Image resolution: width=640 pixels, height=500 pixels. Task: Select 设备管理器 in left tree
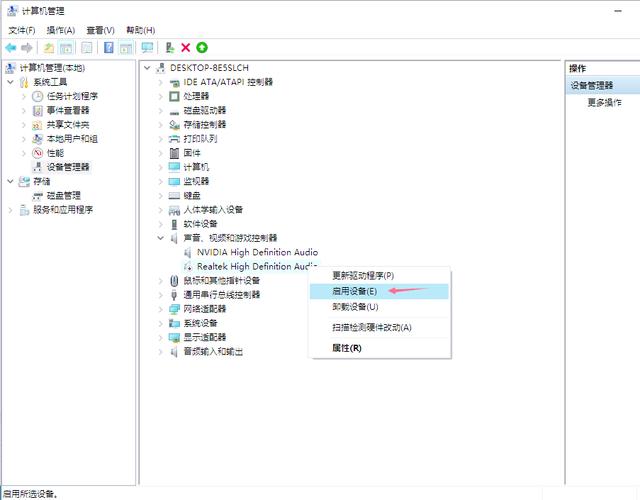(68, 167)
